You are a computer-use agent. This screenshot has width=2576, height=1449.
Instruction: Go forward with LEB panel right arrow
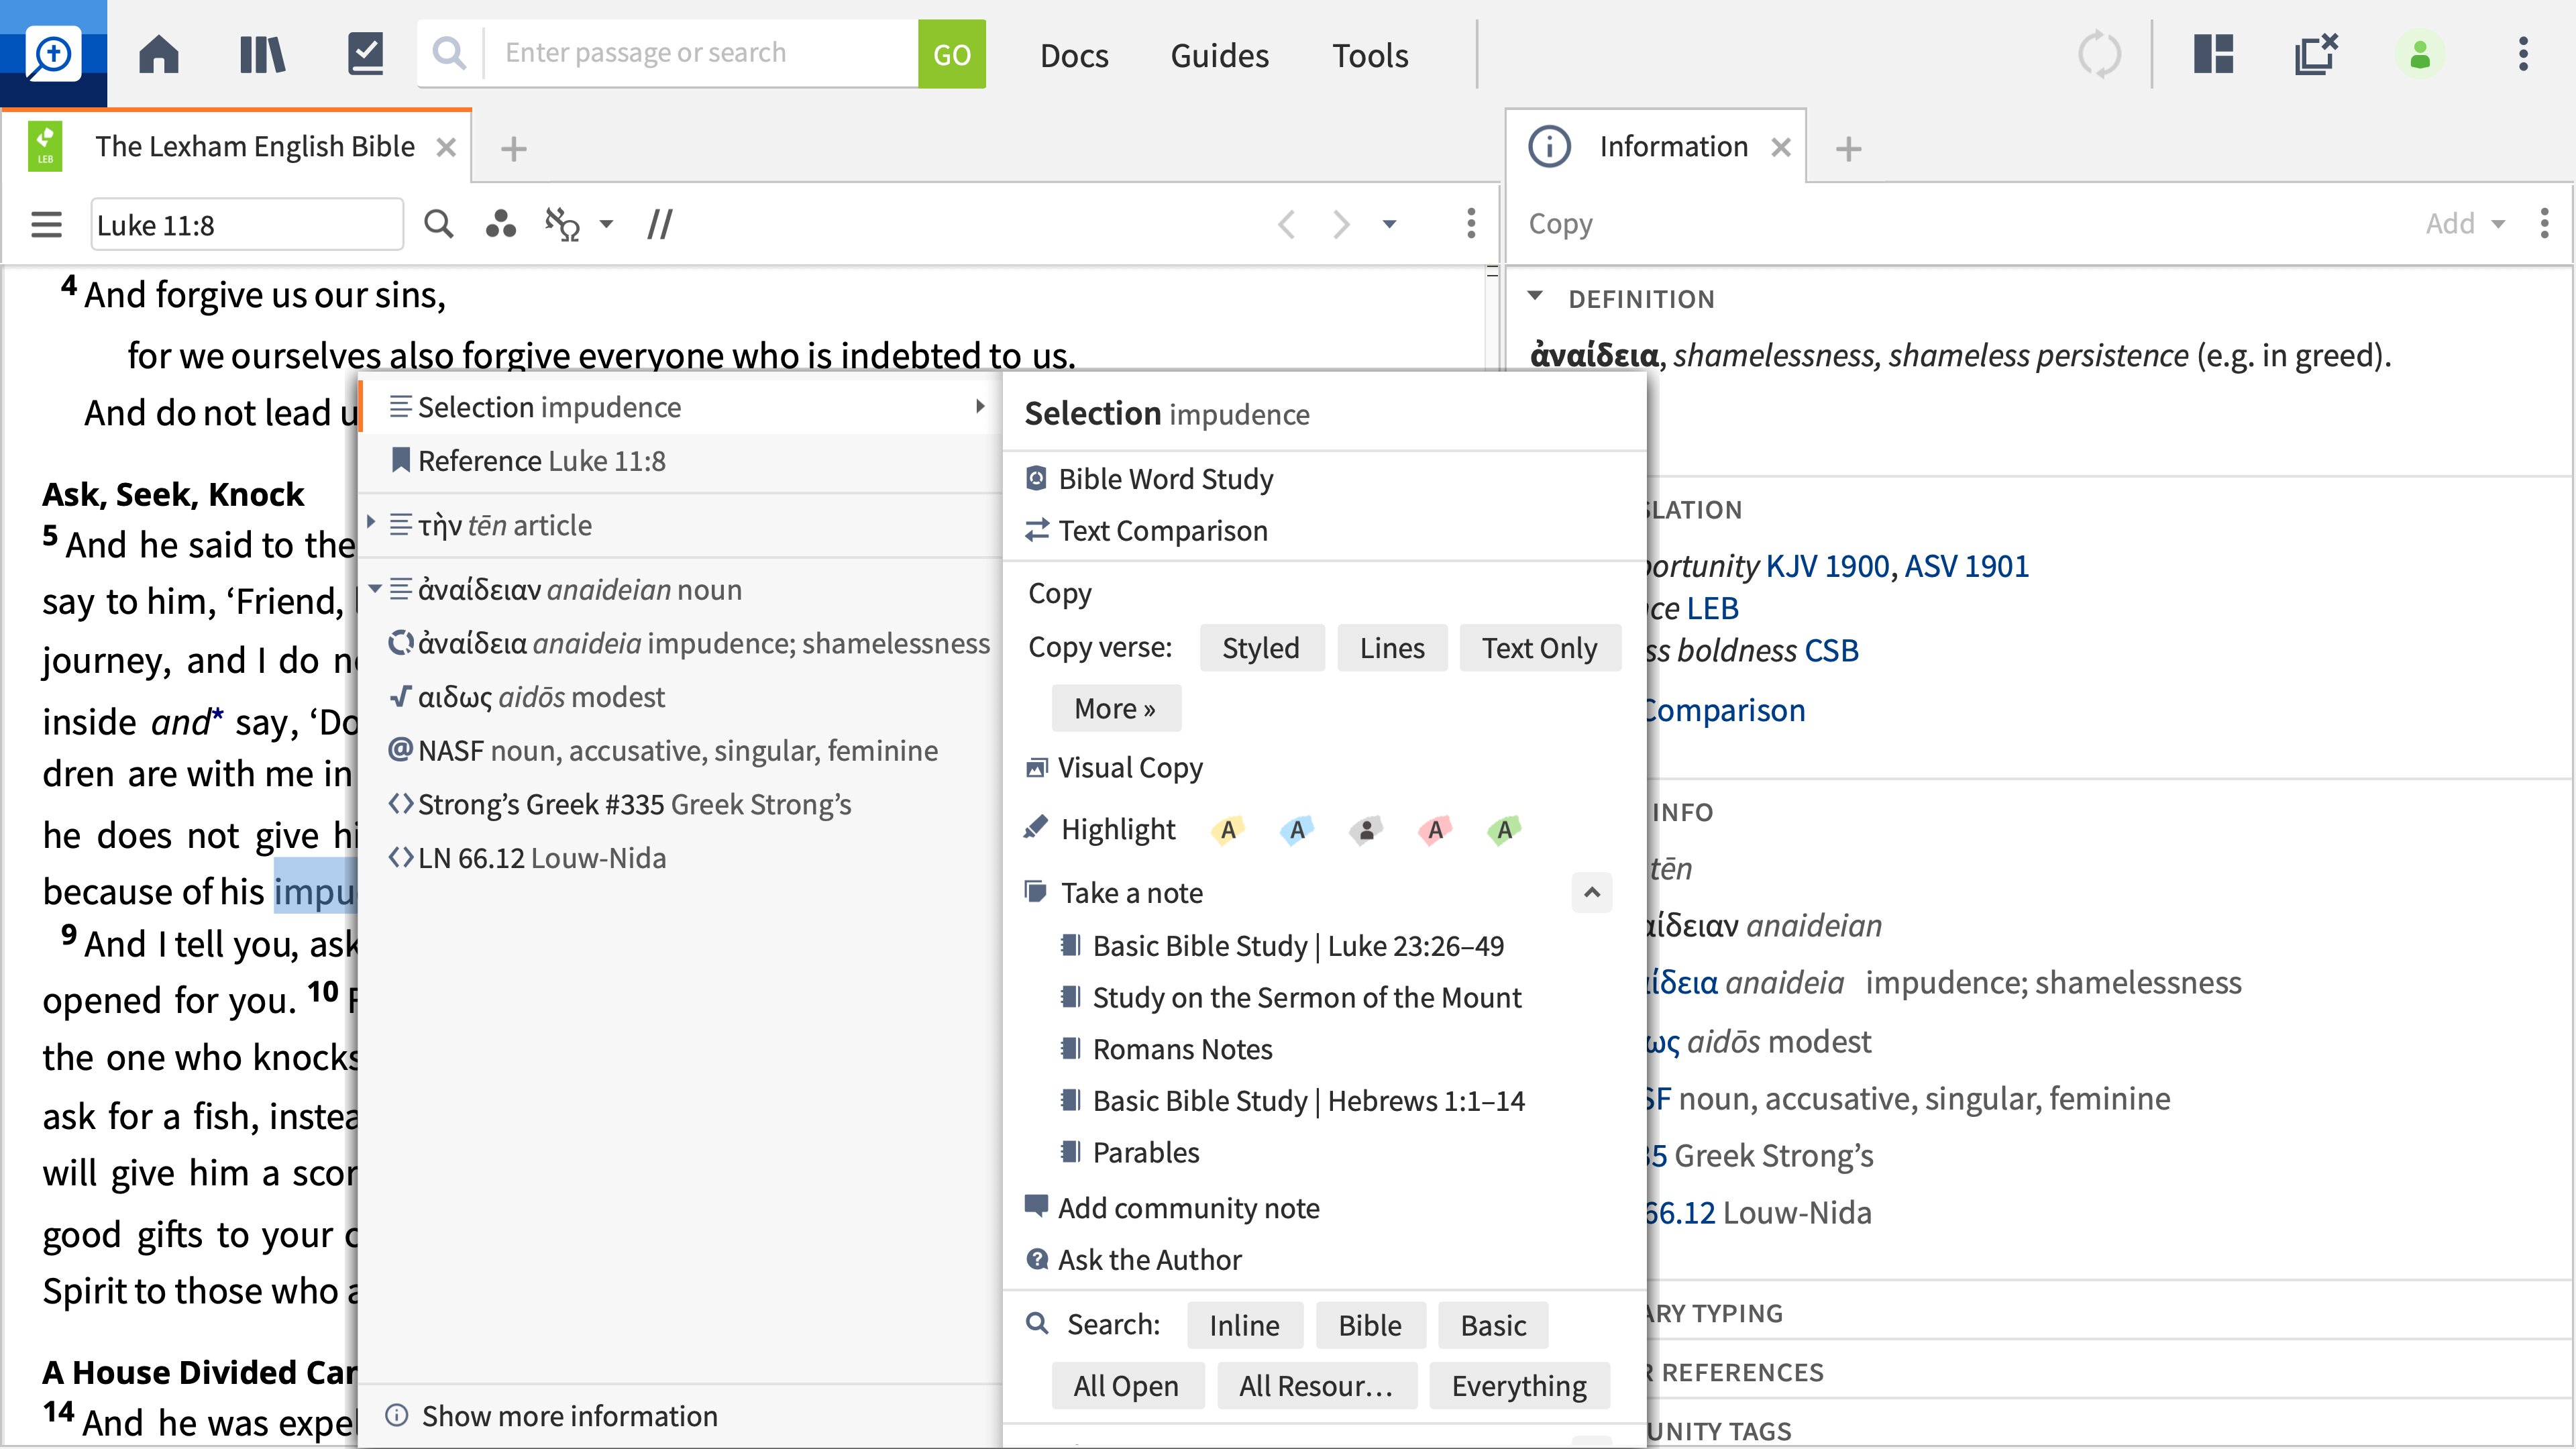click(x=1341, y=224)
